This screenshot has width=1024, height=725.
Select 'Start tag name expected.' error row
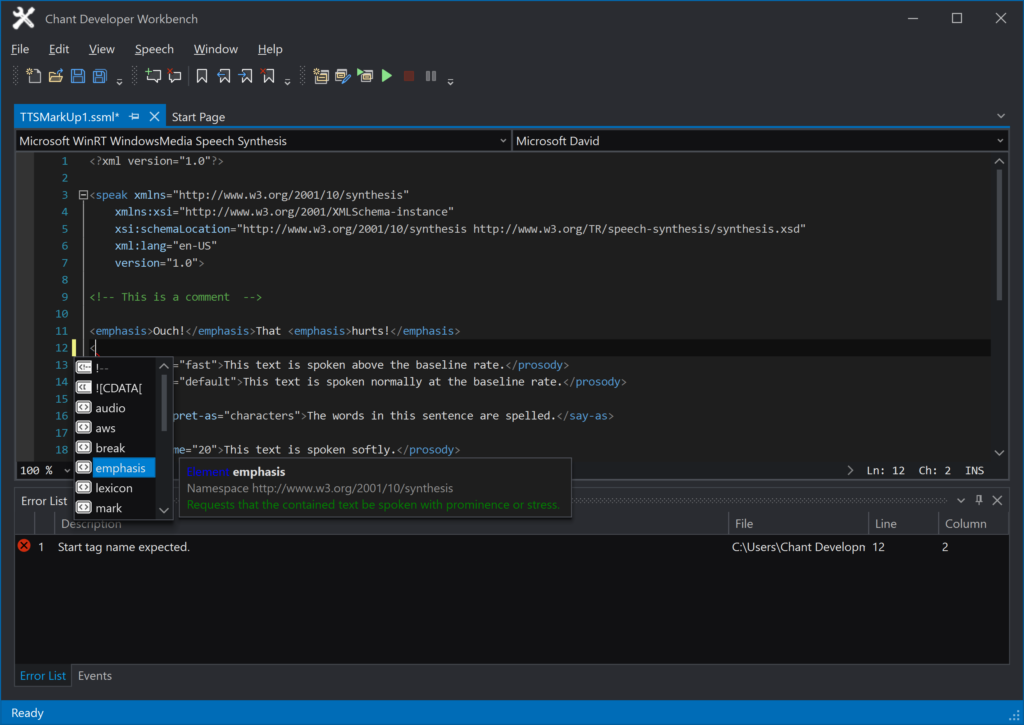[x=512, y=547]
